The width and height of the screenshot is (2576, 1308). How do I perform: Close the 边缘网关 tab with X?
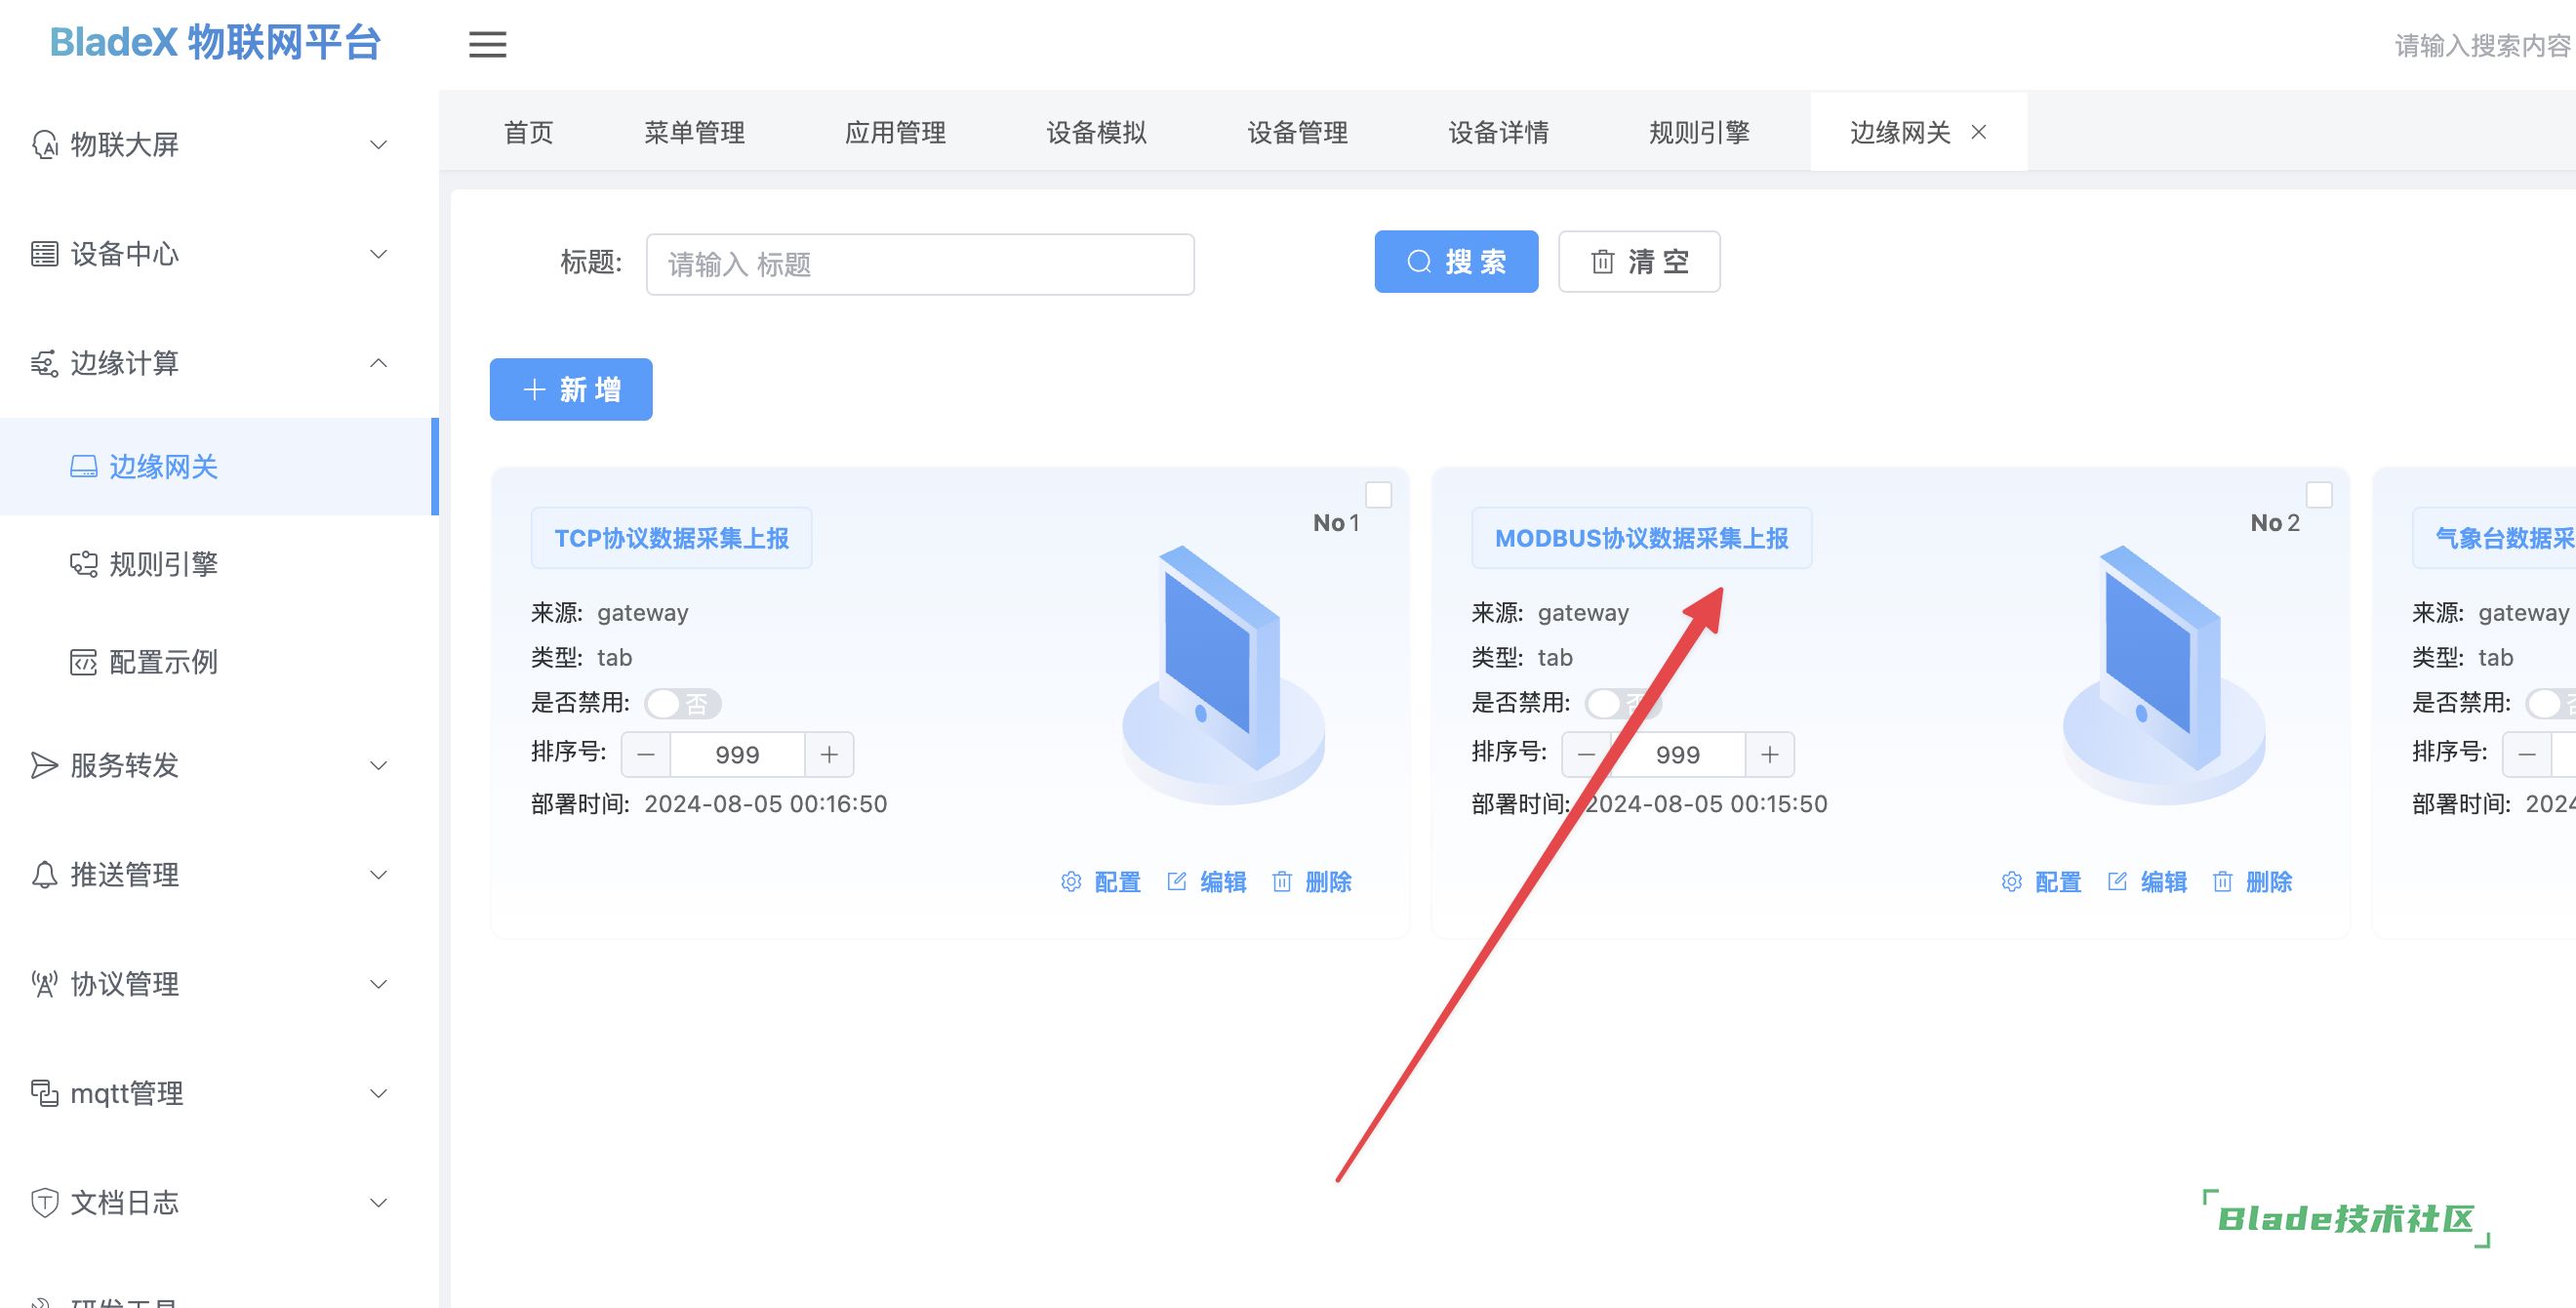pyautogui.click(x=1978, y=132)
